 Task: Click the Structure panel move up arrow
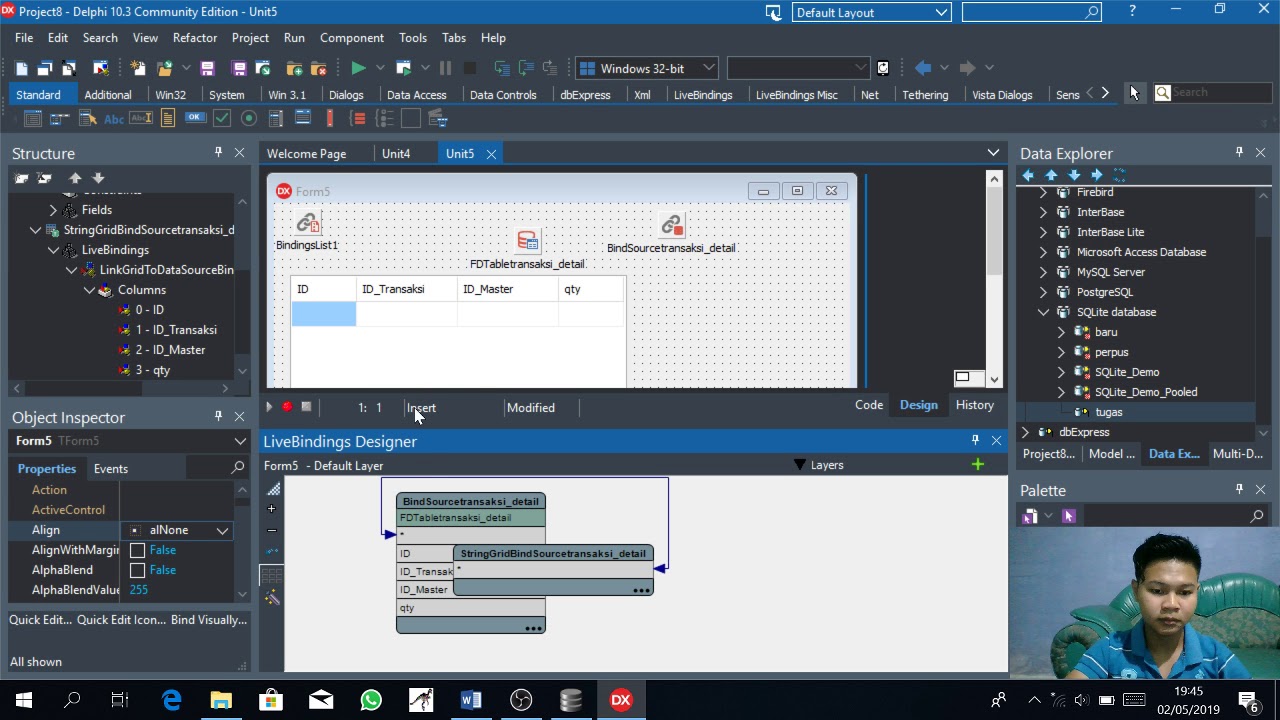click(75, 178)
